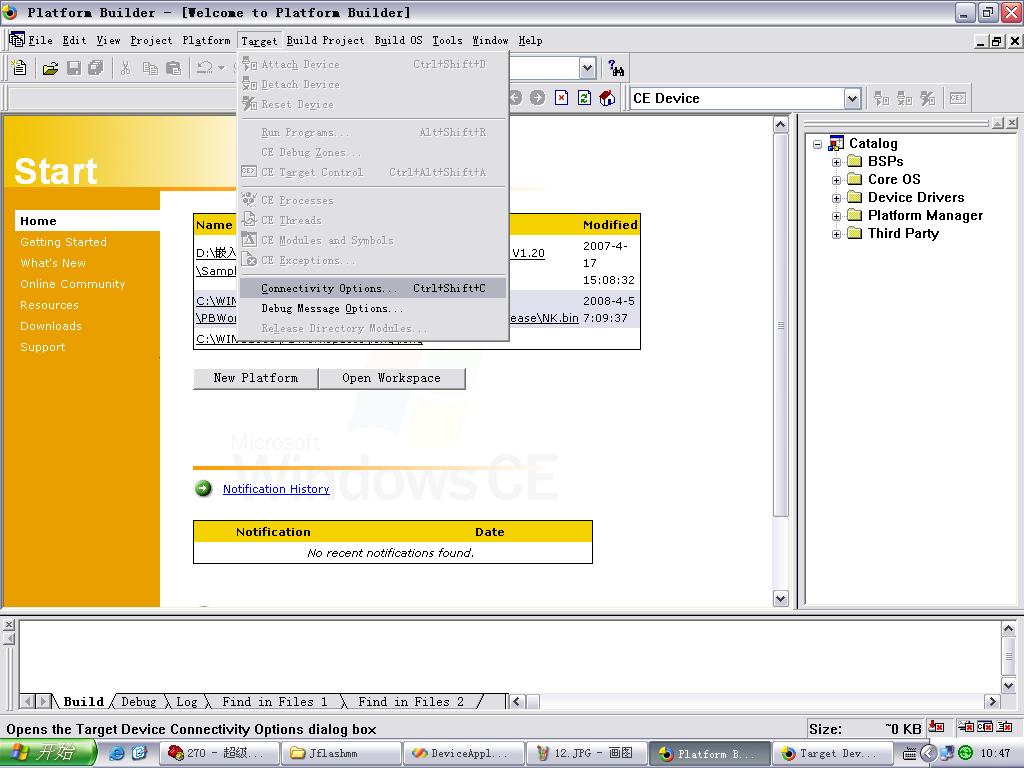Click the Open Workspace button
This screenshot has width=1024, height=768.
tap(392, 378)
